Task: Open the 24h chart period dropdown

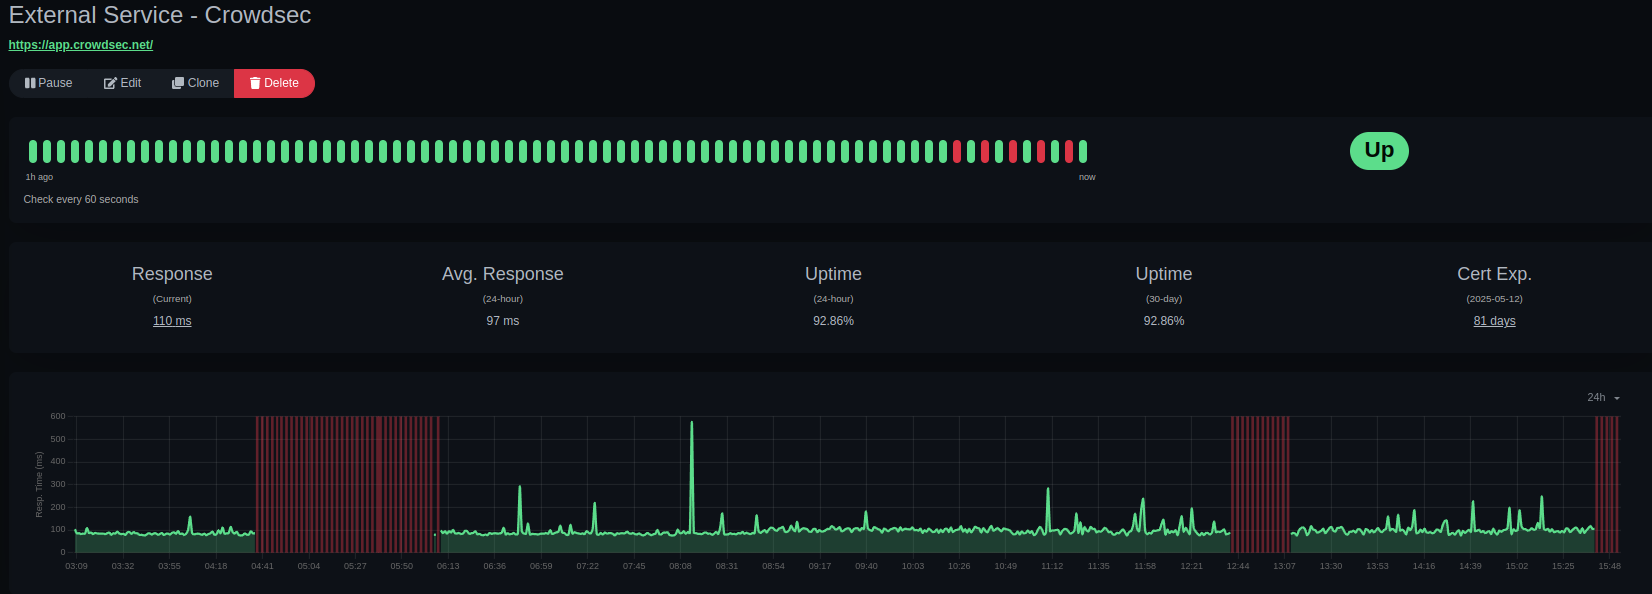Action: (1603, 397)
